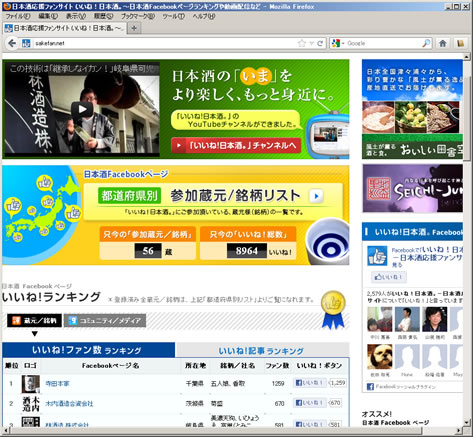The height and width of the screenshot is (437, 473).
Task: Click the おいしい田舎 sidebar banner
Action: coord(412,109)
